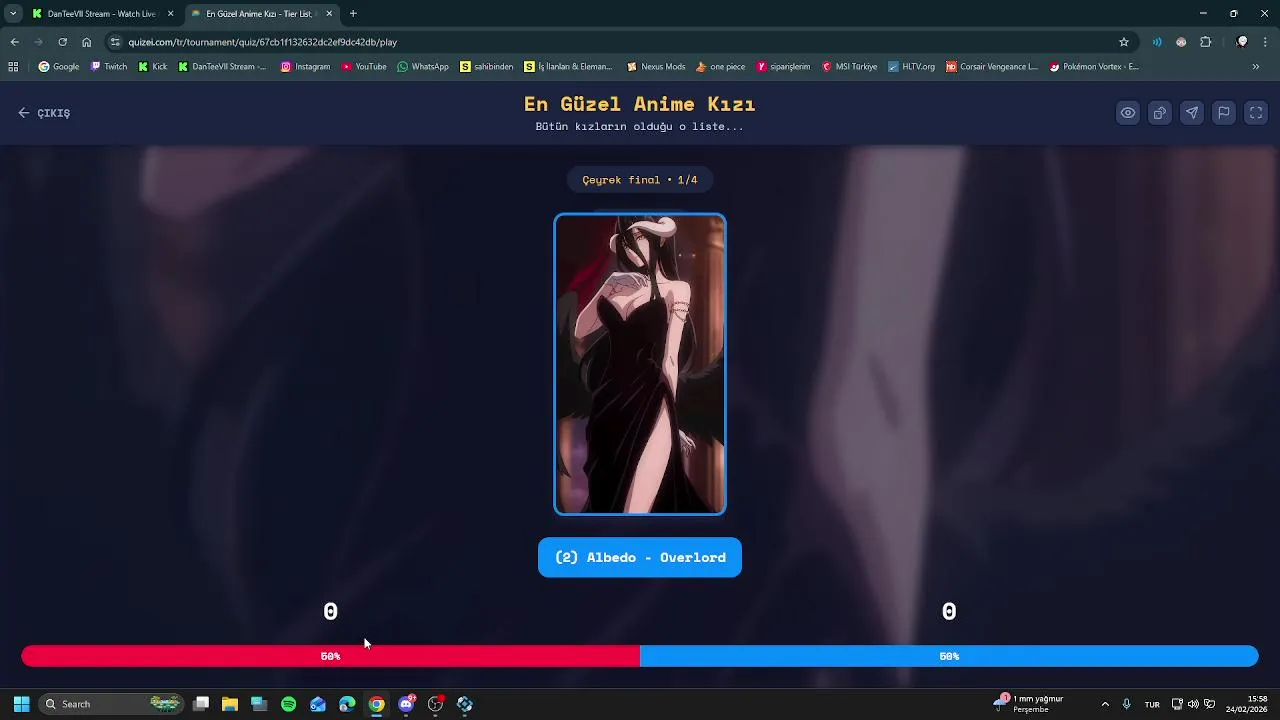Close the DanTeeVII Stream tab
The image size is (1280, 720).
pos(170,14)
